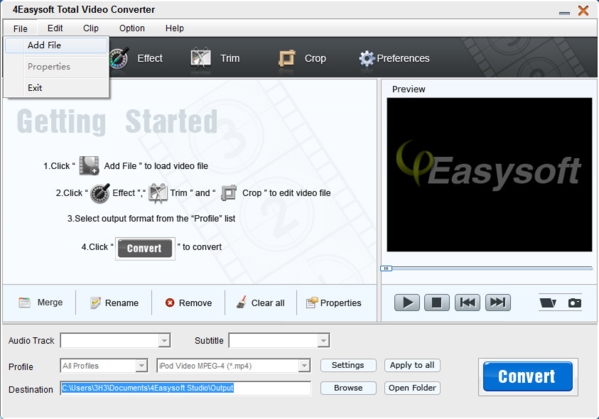Take snapshot with camera icon
Viewport: 599px width, 419px height.
(x=575, y=303)
